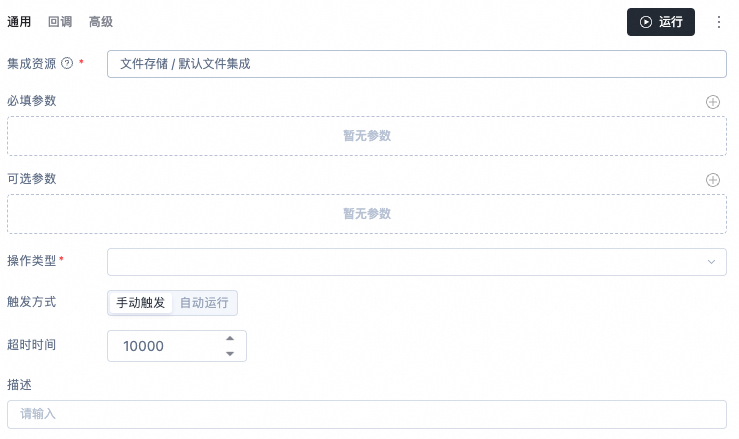The width and height of the screenshot is (739, 439).
Task: Focus the 描述 text input field
Action: [x=367, y=414]
